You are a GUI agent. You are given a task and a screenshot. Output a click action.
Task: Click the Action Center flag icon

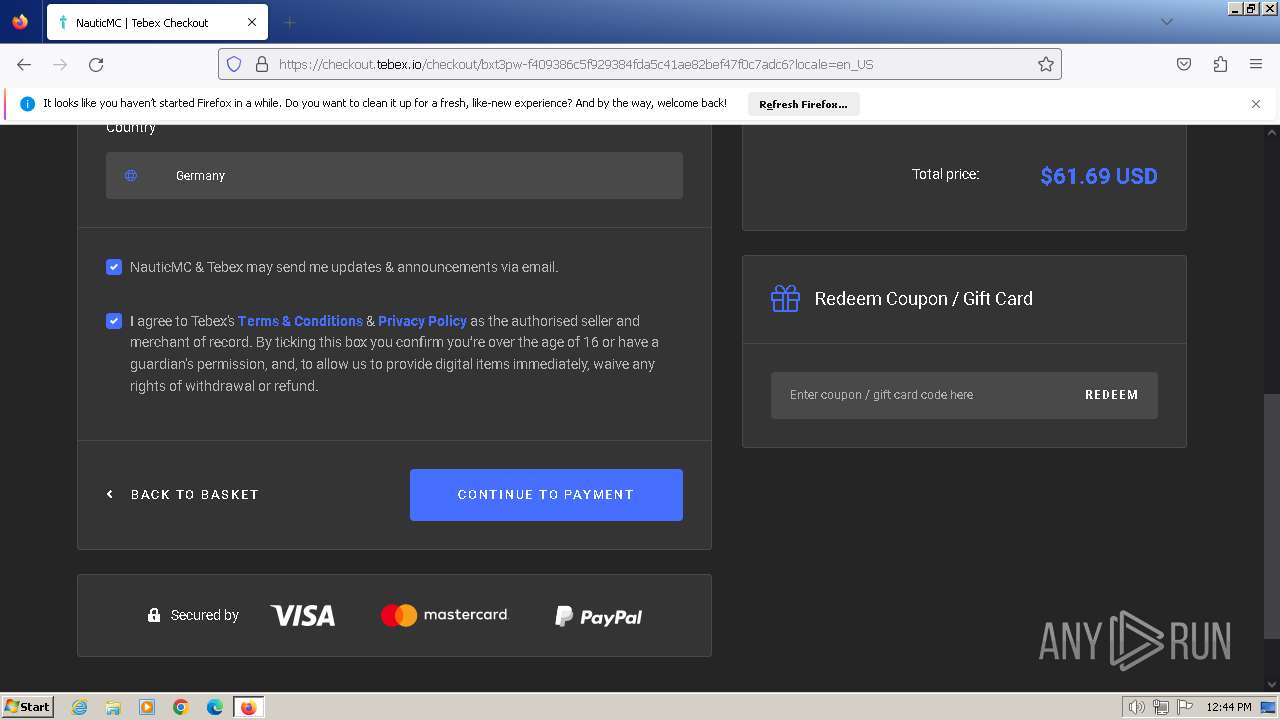1185,707
